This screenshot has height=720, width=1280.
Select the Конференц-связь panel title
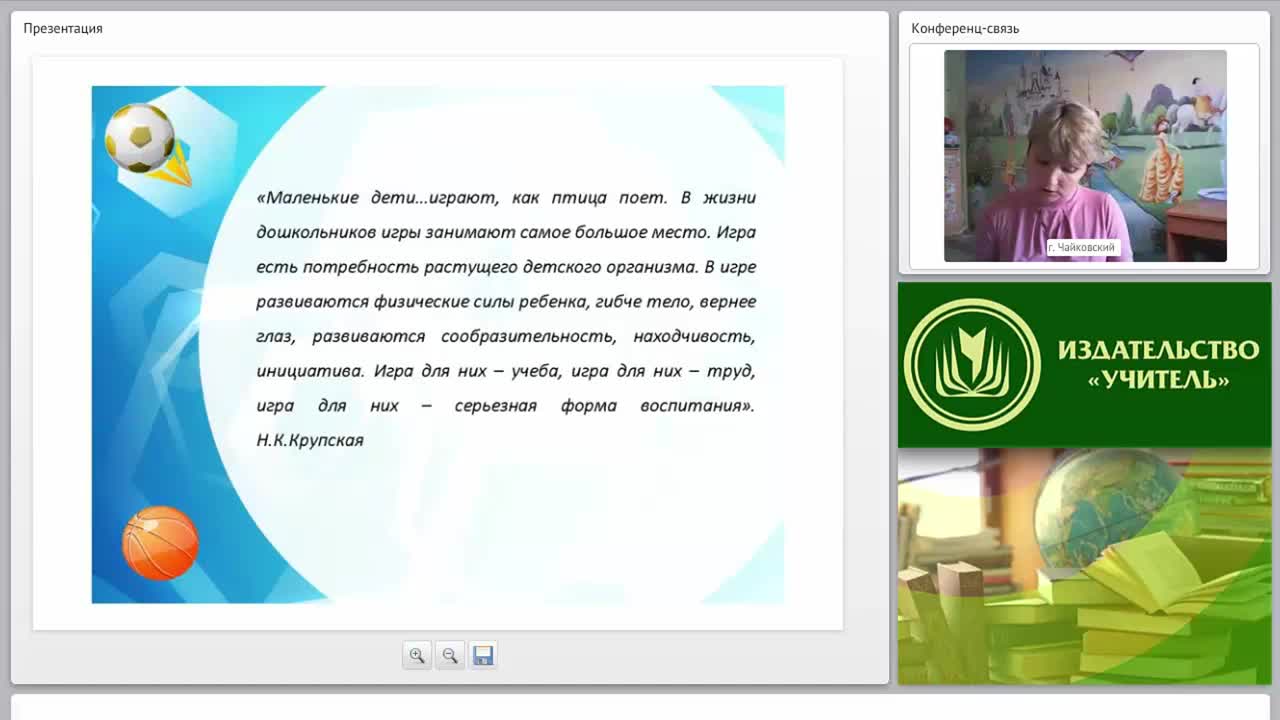(965, 28)
